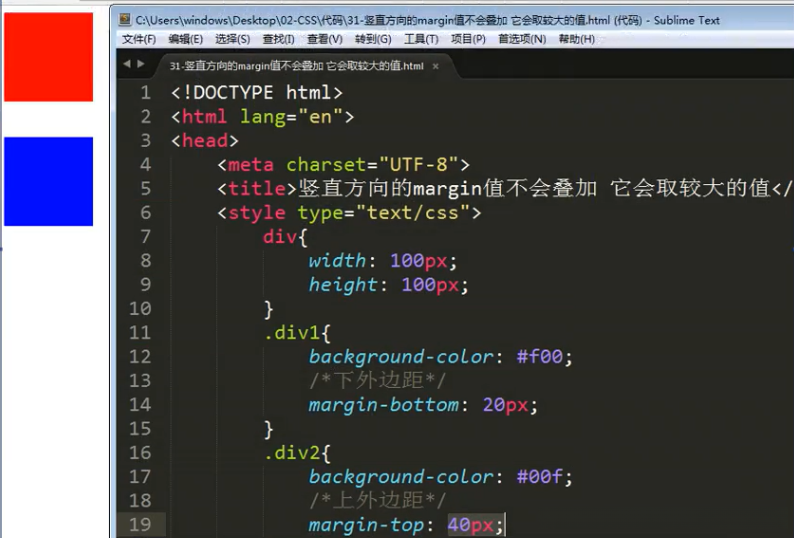This screenshot has height=538, width=794.
Task: Click line number 19 in gutter
Action: [x=140, y=524]
